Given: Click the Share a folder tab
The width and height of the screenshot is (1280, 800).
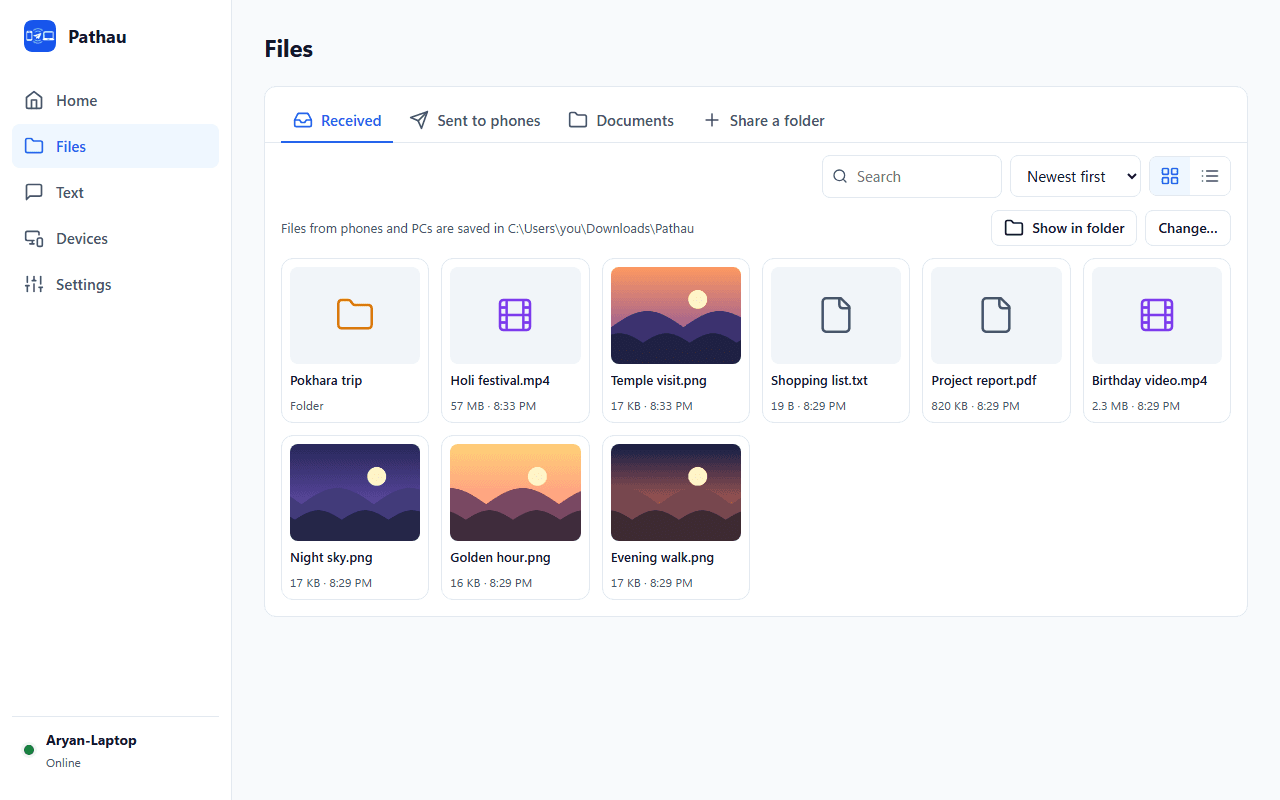Looking at the screenshot, I should coord(764,120).
